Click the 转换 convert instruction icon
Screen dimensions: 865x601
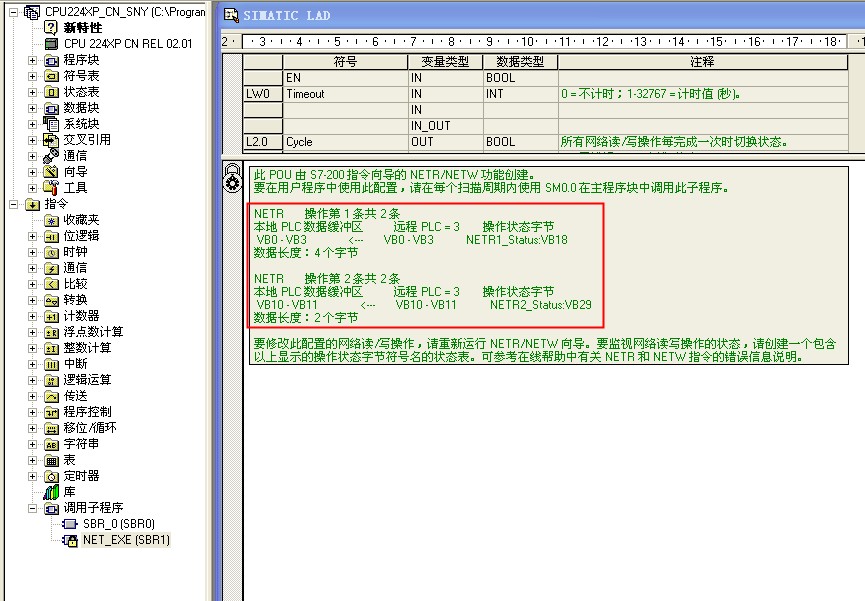[51, 301]
